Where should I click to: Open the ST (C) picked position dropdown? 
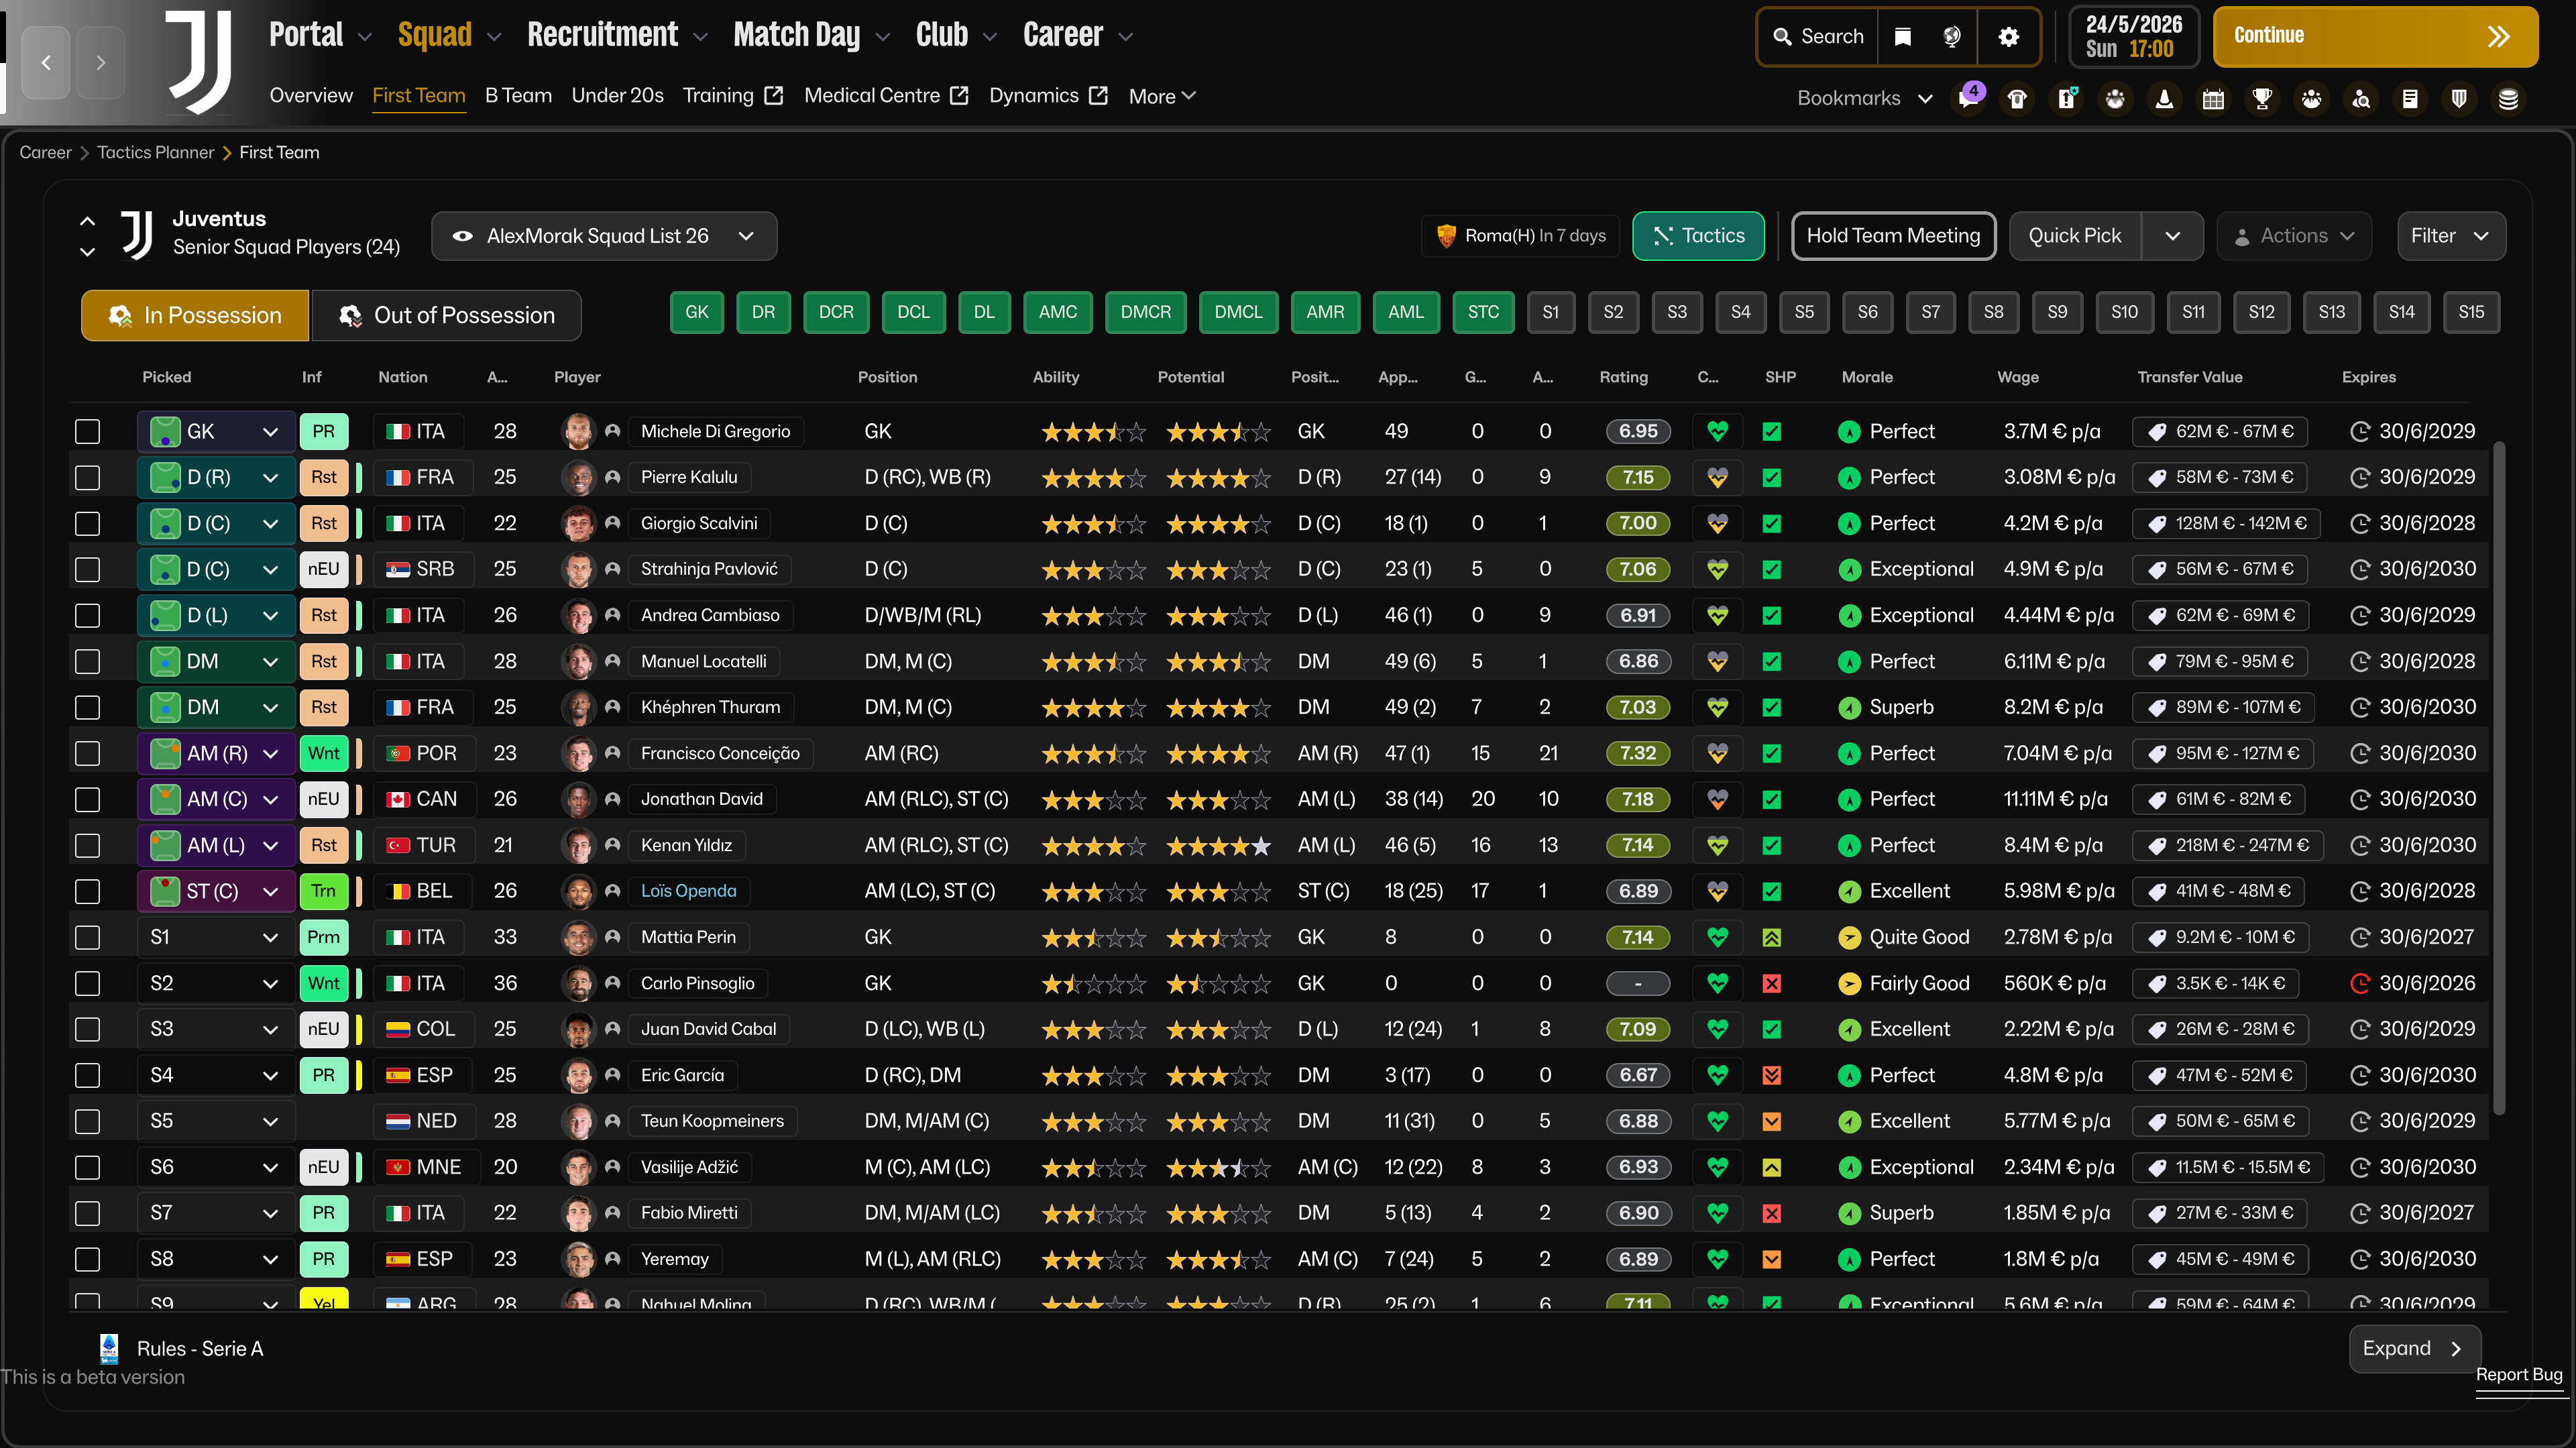coord(270,892)
